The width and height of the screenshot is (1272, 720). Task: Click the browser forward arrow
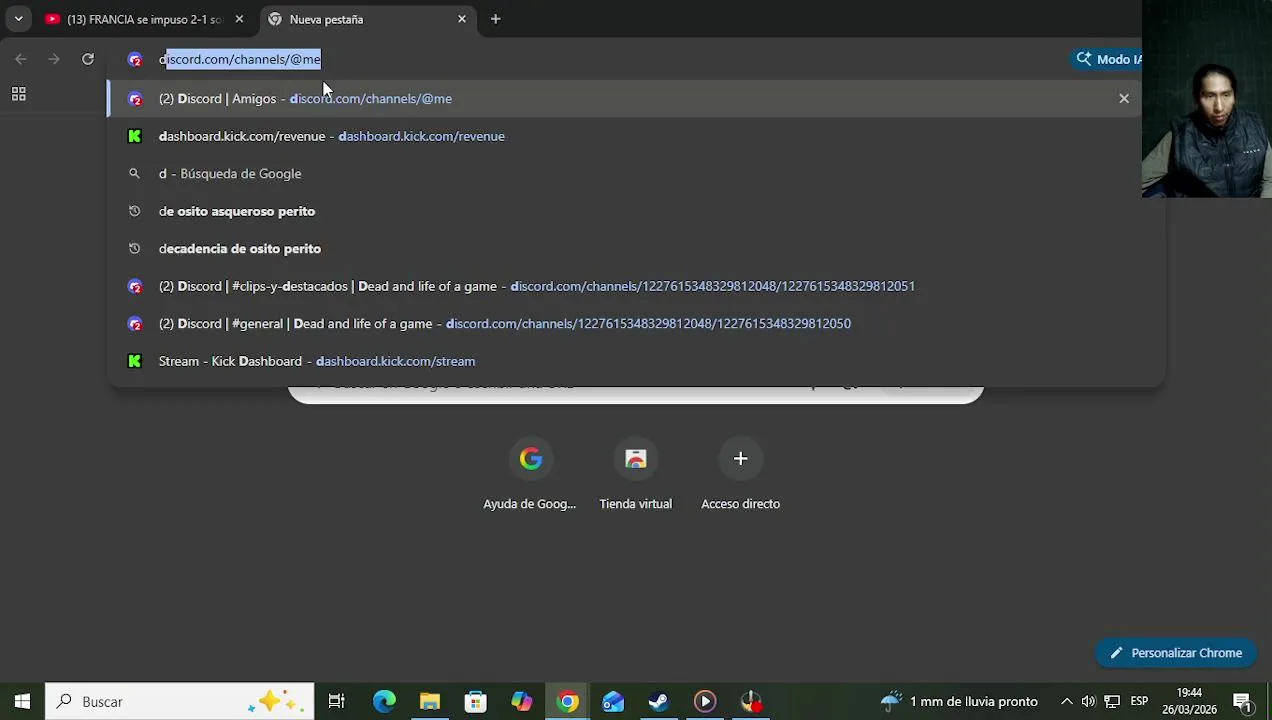(x=54, y=59)
